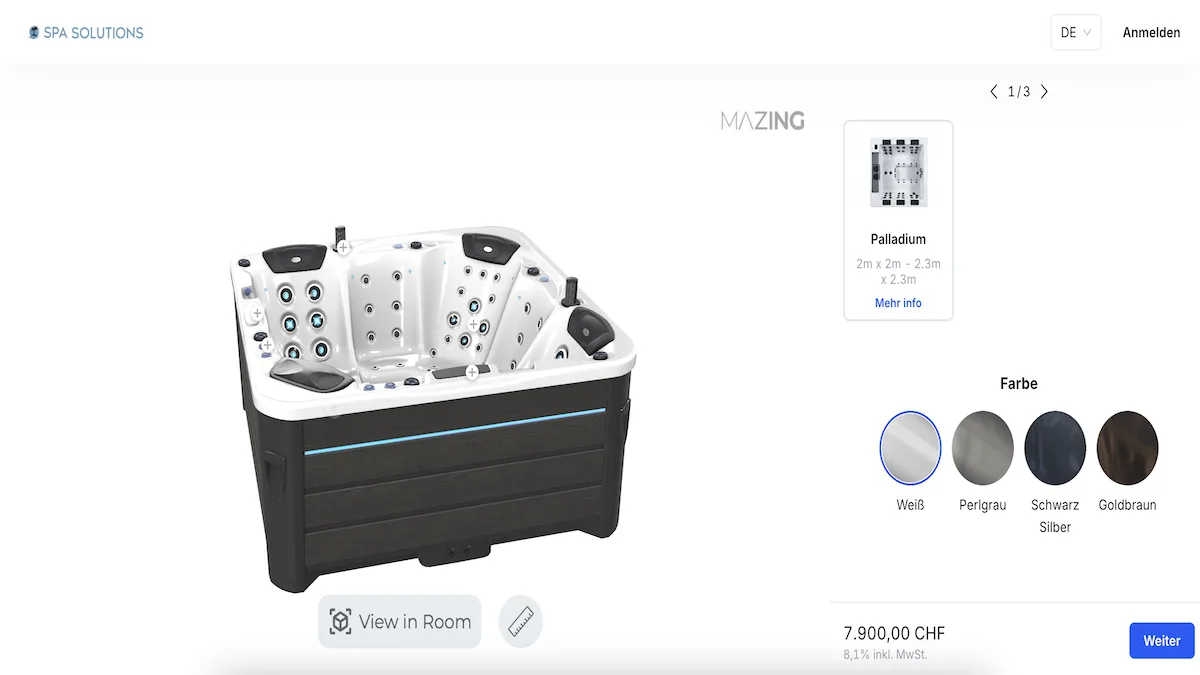The width and height of the screenshot is (1200, 675).
Task: Click the Anmelden login link
Action: click(1151, 33)
